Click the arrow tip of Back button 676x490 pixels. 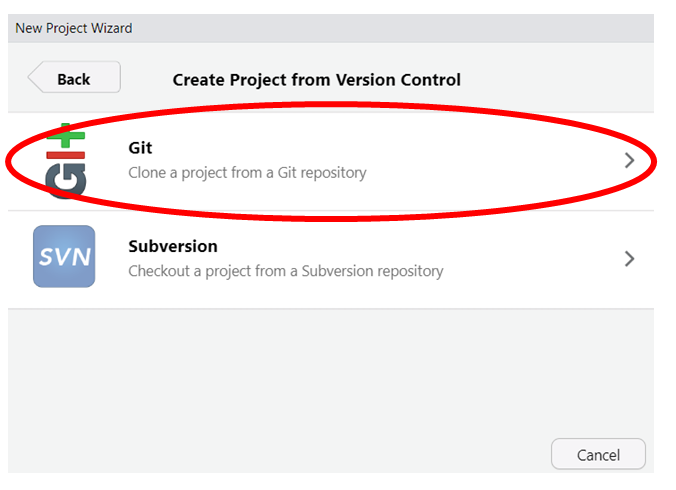pyautogui.click(x=35, y=77)
